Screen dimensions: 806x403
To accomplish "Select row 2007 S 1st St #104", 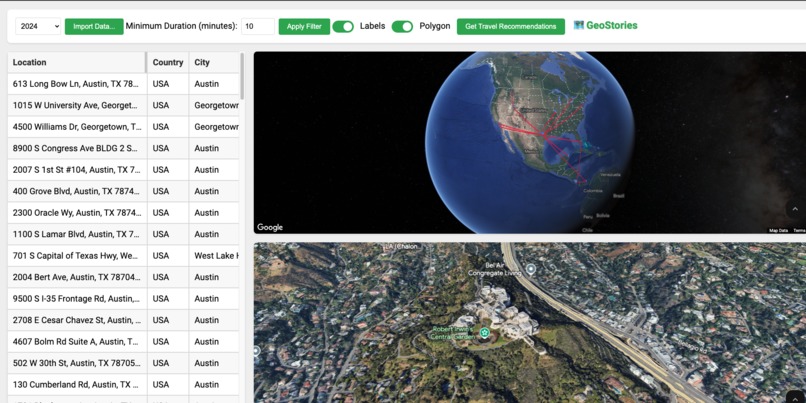I will click(123, 170).
